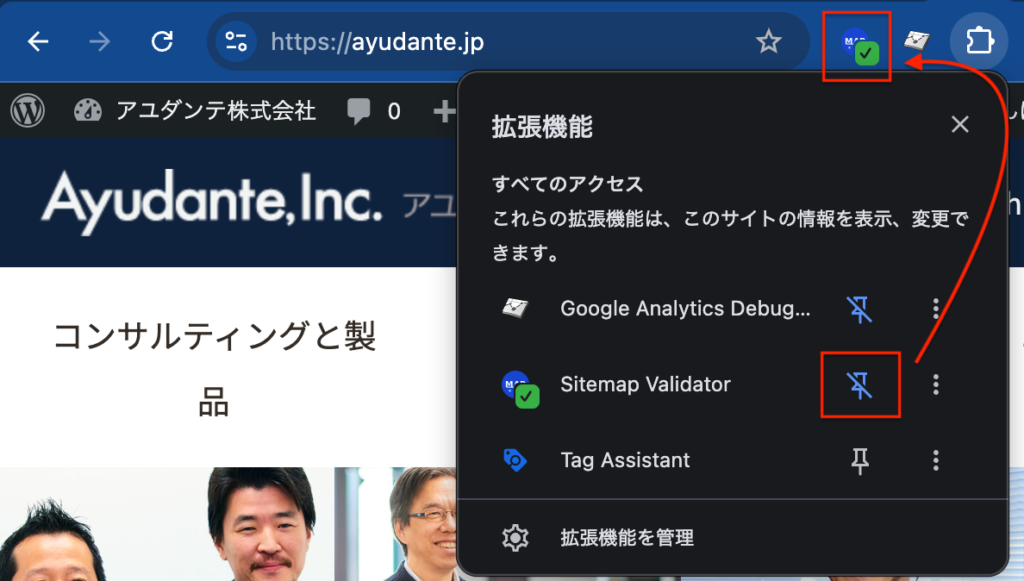The image size is (1024, 581).
Task: Close the extensions popup panel
Action: [x=959, y=124]
